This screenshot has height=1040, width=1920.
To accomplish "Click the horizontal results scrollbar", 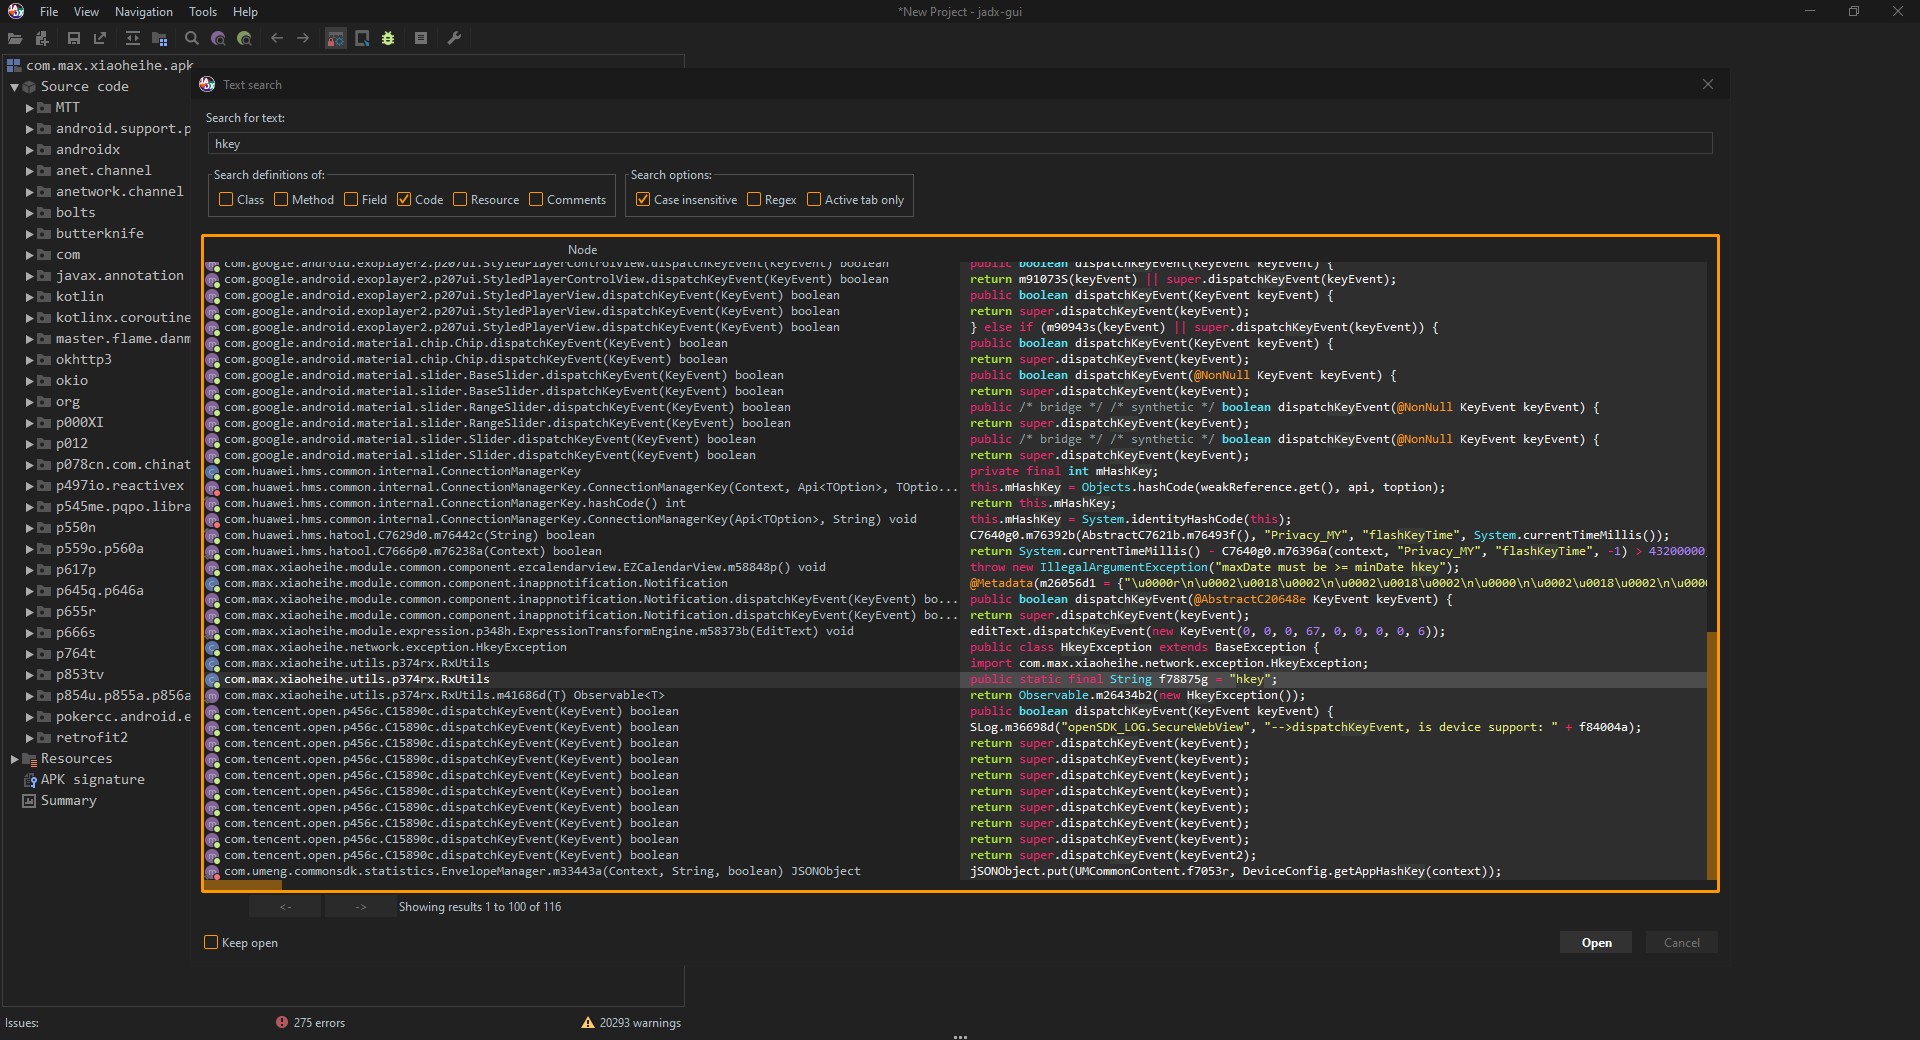I will 243,884.
